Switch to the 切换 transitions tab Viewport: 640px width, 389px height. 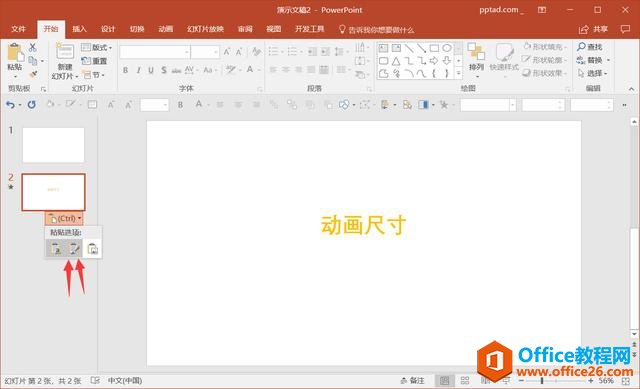click(137, 29)
